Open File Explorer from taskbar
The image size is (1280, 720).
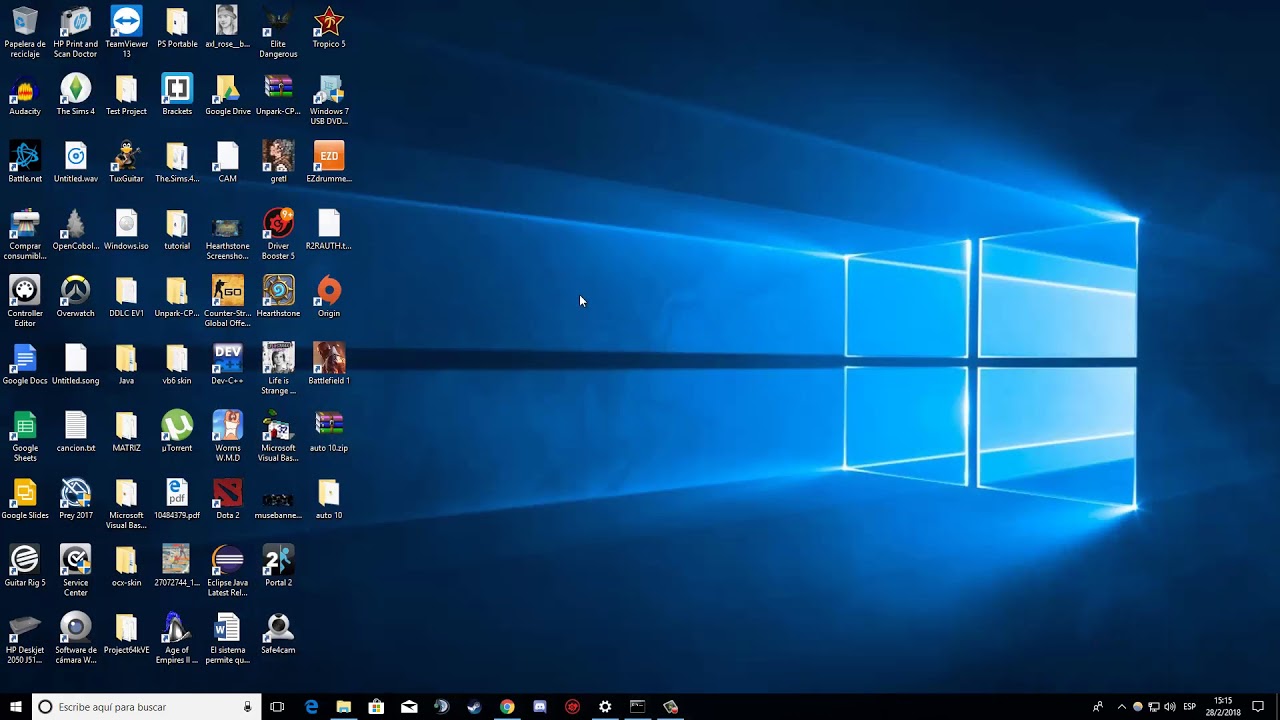[344, 707]
